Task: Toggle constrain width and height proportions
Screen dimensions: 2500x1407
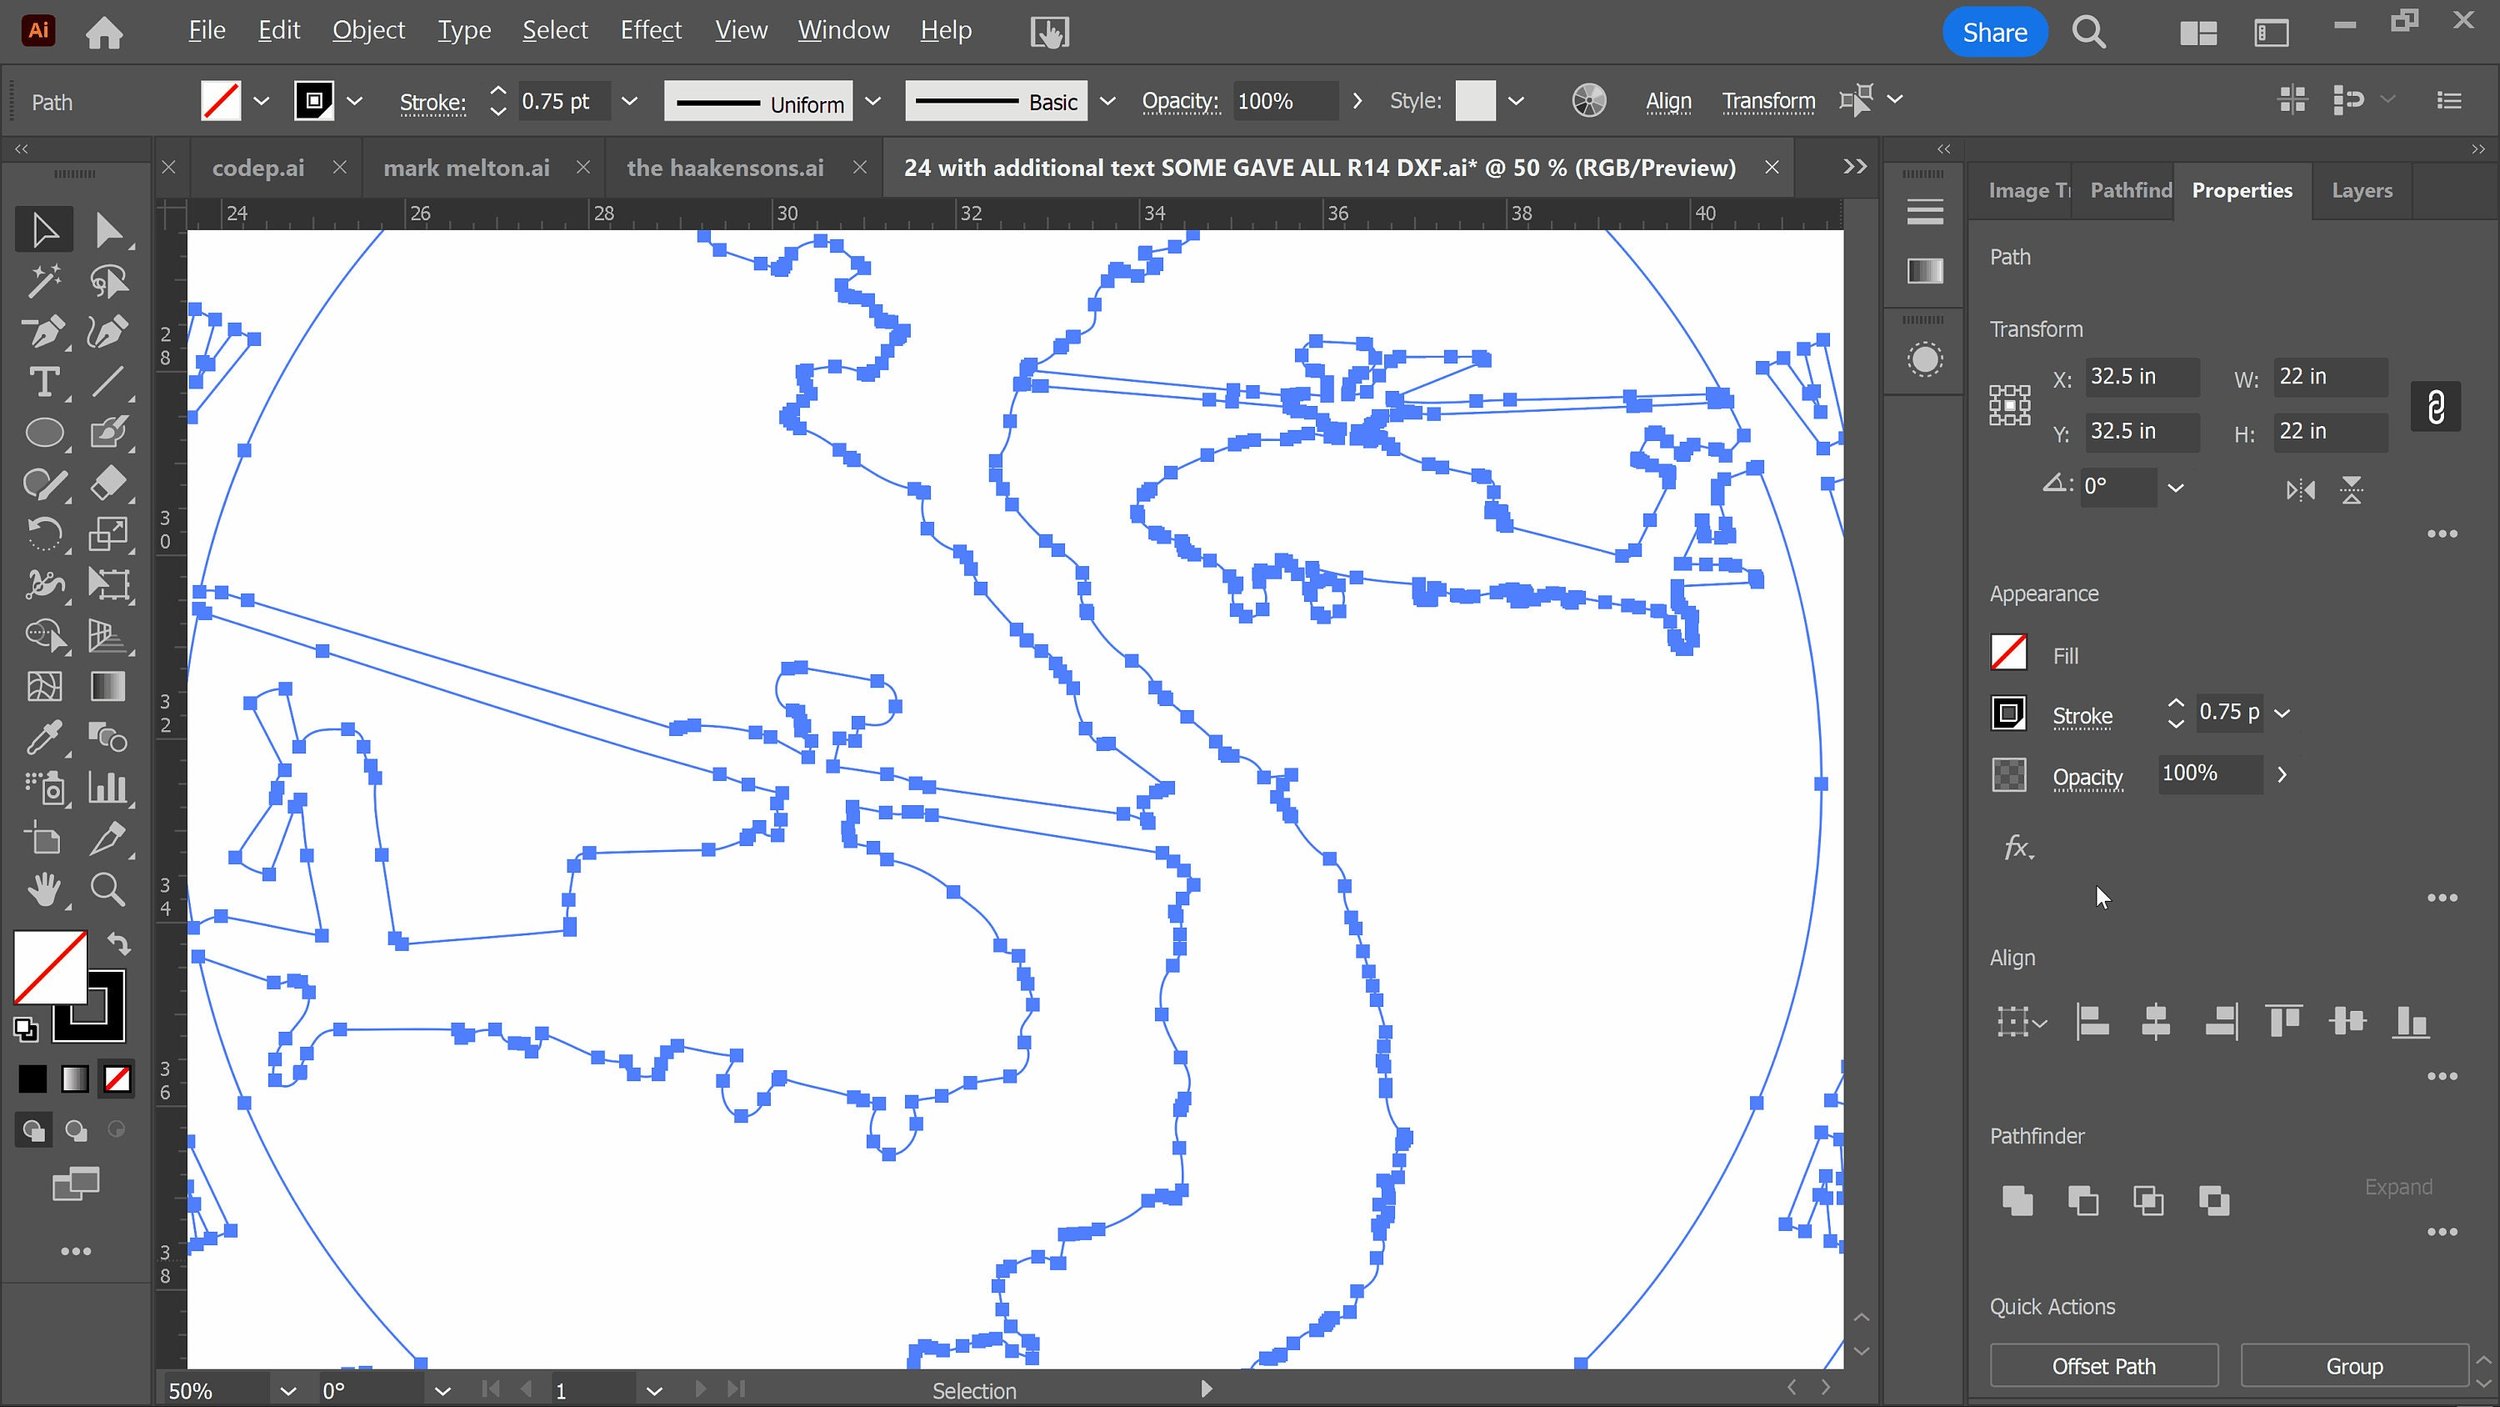Action: coord(2435,407)
